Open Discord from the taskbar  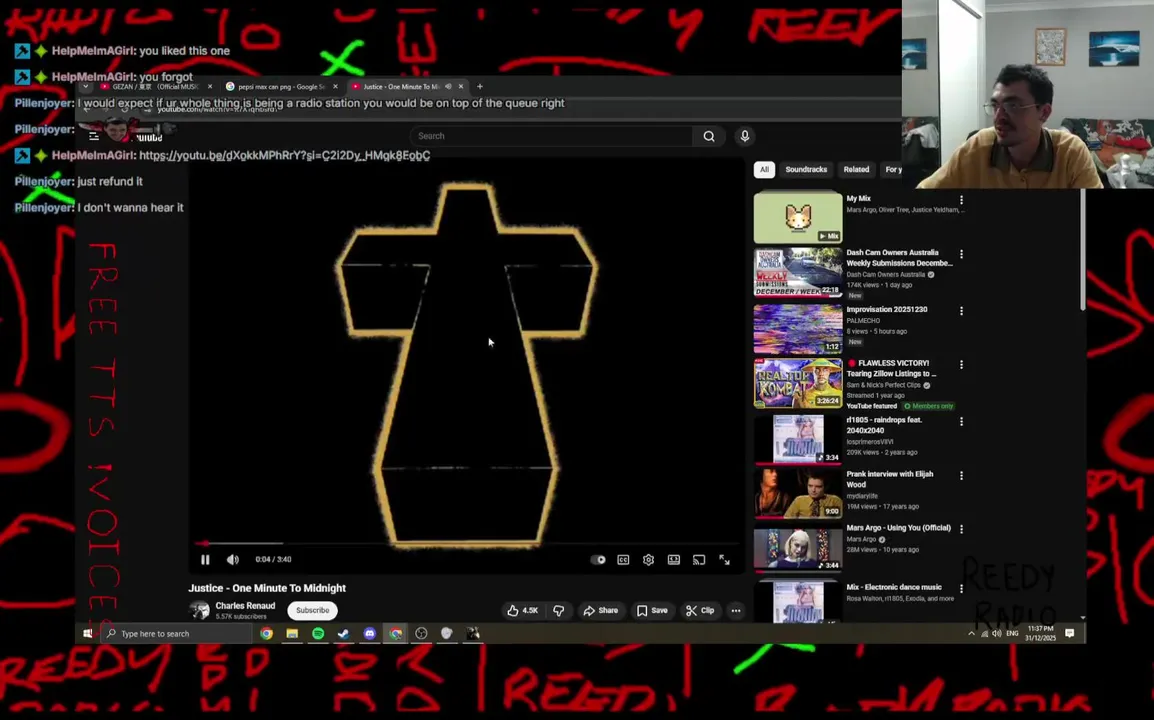[x=369, y=634]
